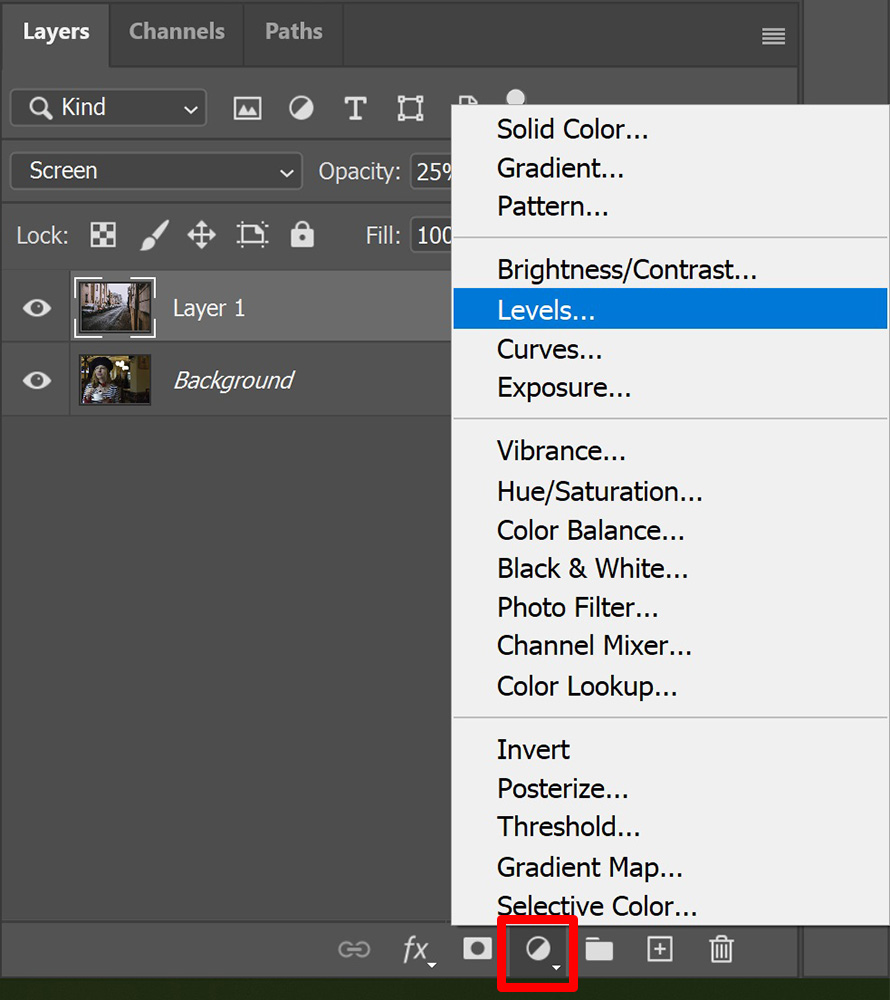Hide Background layer with eye icon
890x1000 pixels.
pyautogui.click(x=37, y=381)
